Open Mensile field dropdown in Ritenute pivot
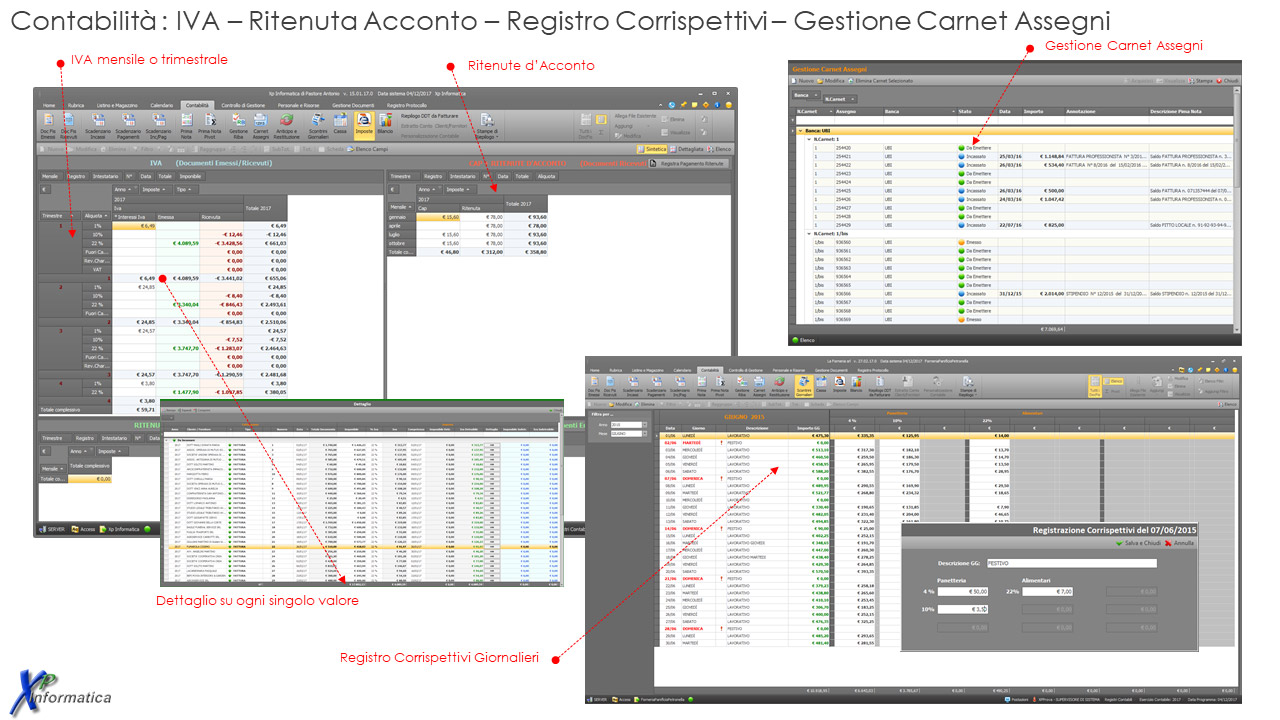1280x720 pixels. pos(402,207)
